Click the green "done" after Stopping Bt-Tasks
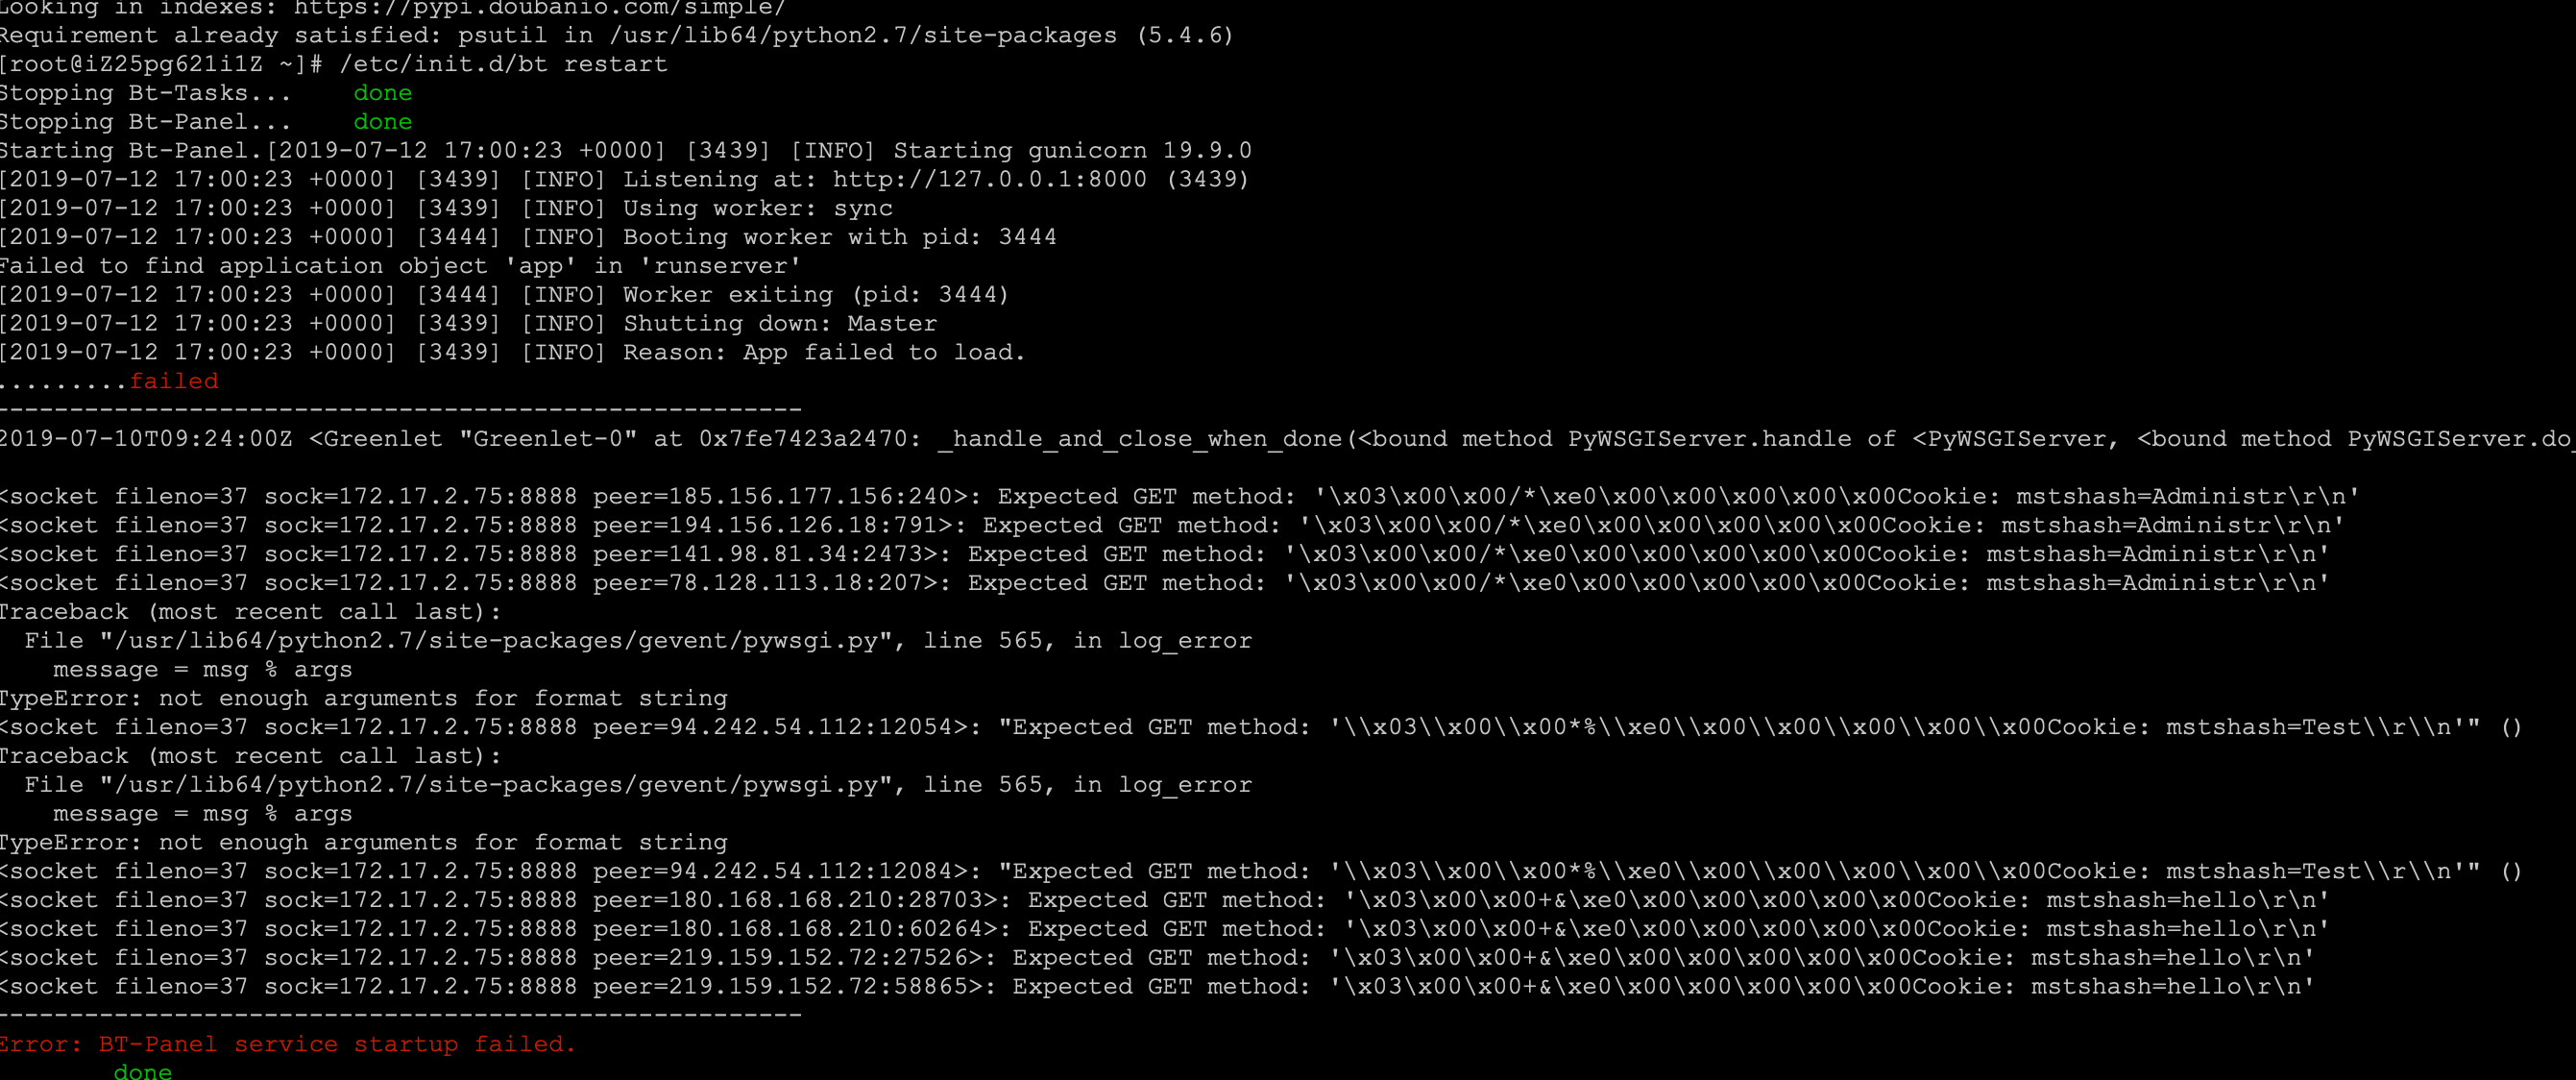The width and height of the screenshot is (2576, 1080). point(382,94)
